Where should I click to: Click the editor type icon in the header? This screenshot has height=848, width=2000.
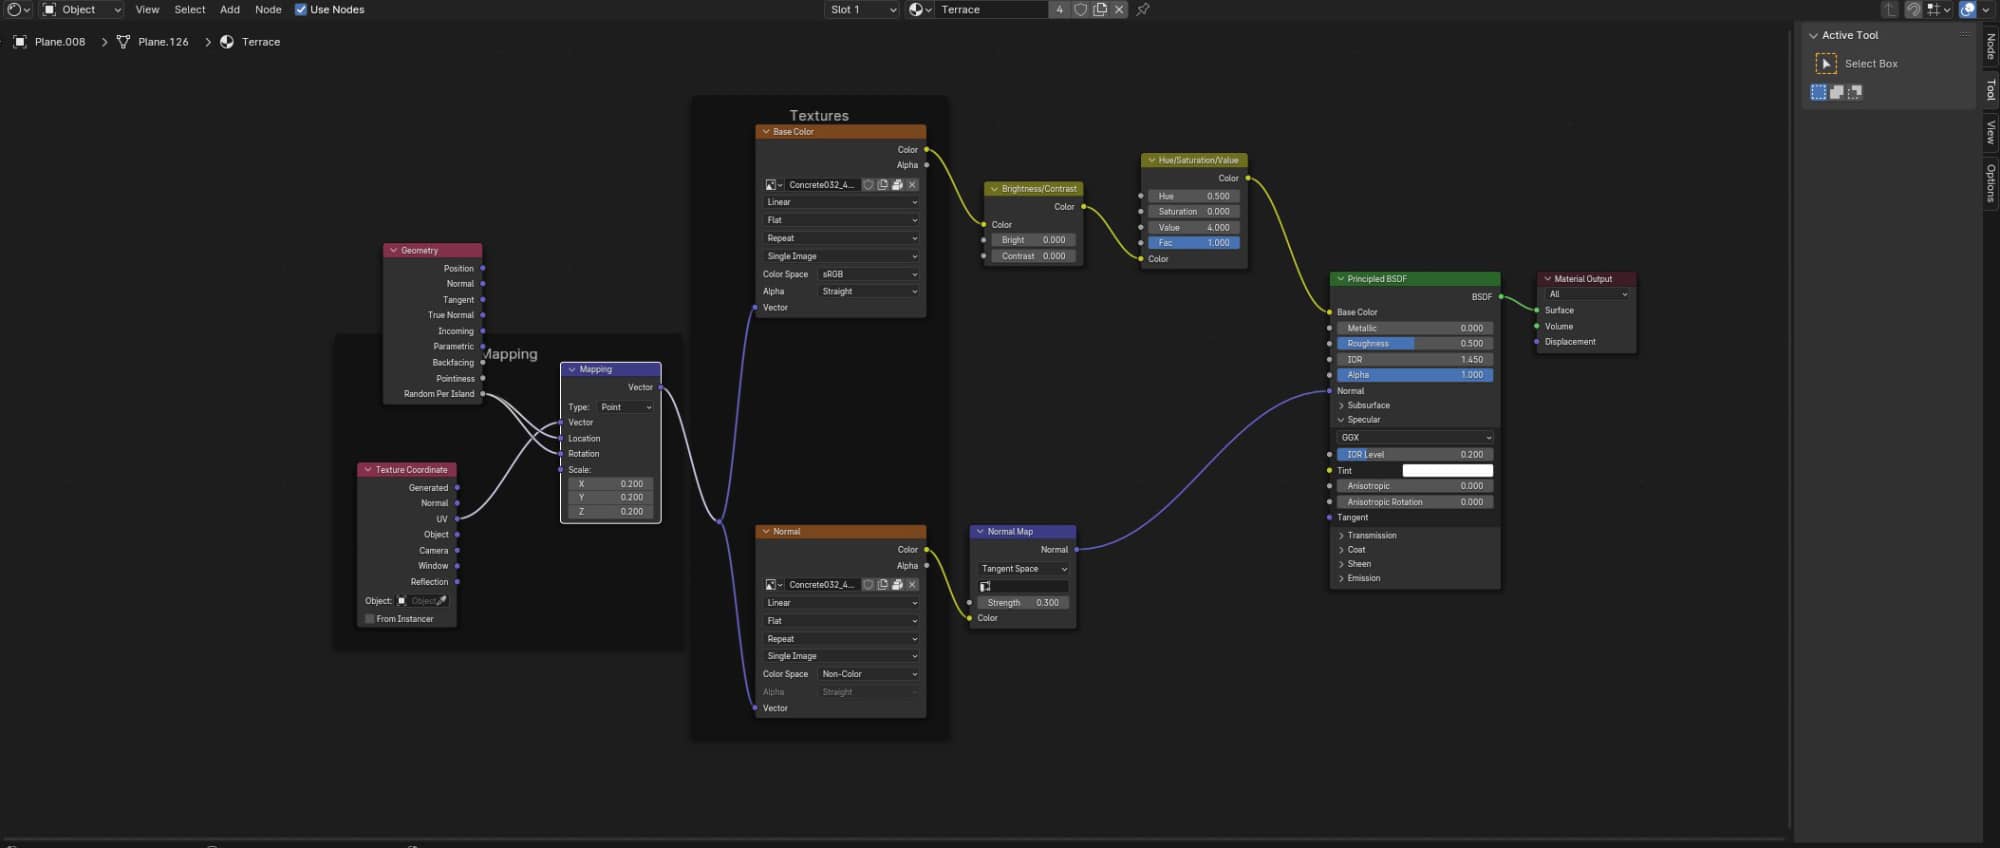[x=18, y=9]
